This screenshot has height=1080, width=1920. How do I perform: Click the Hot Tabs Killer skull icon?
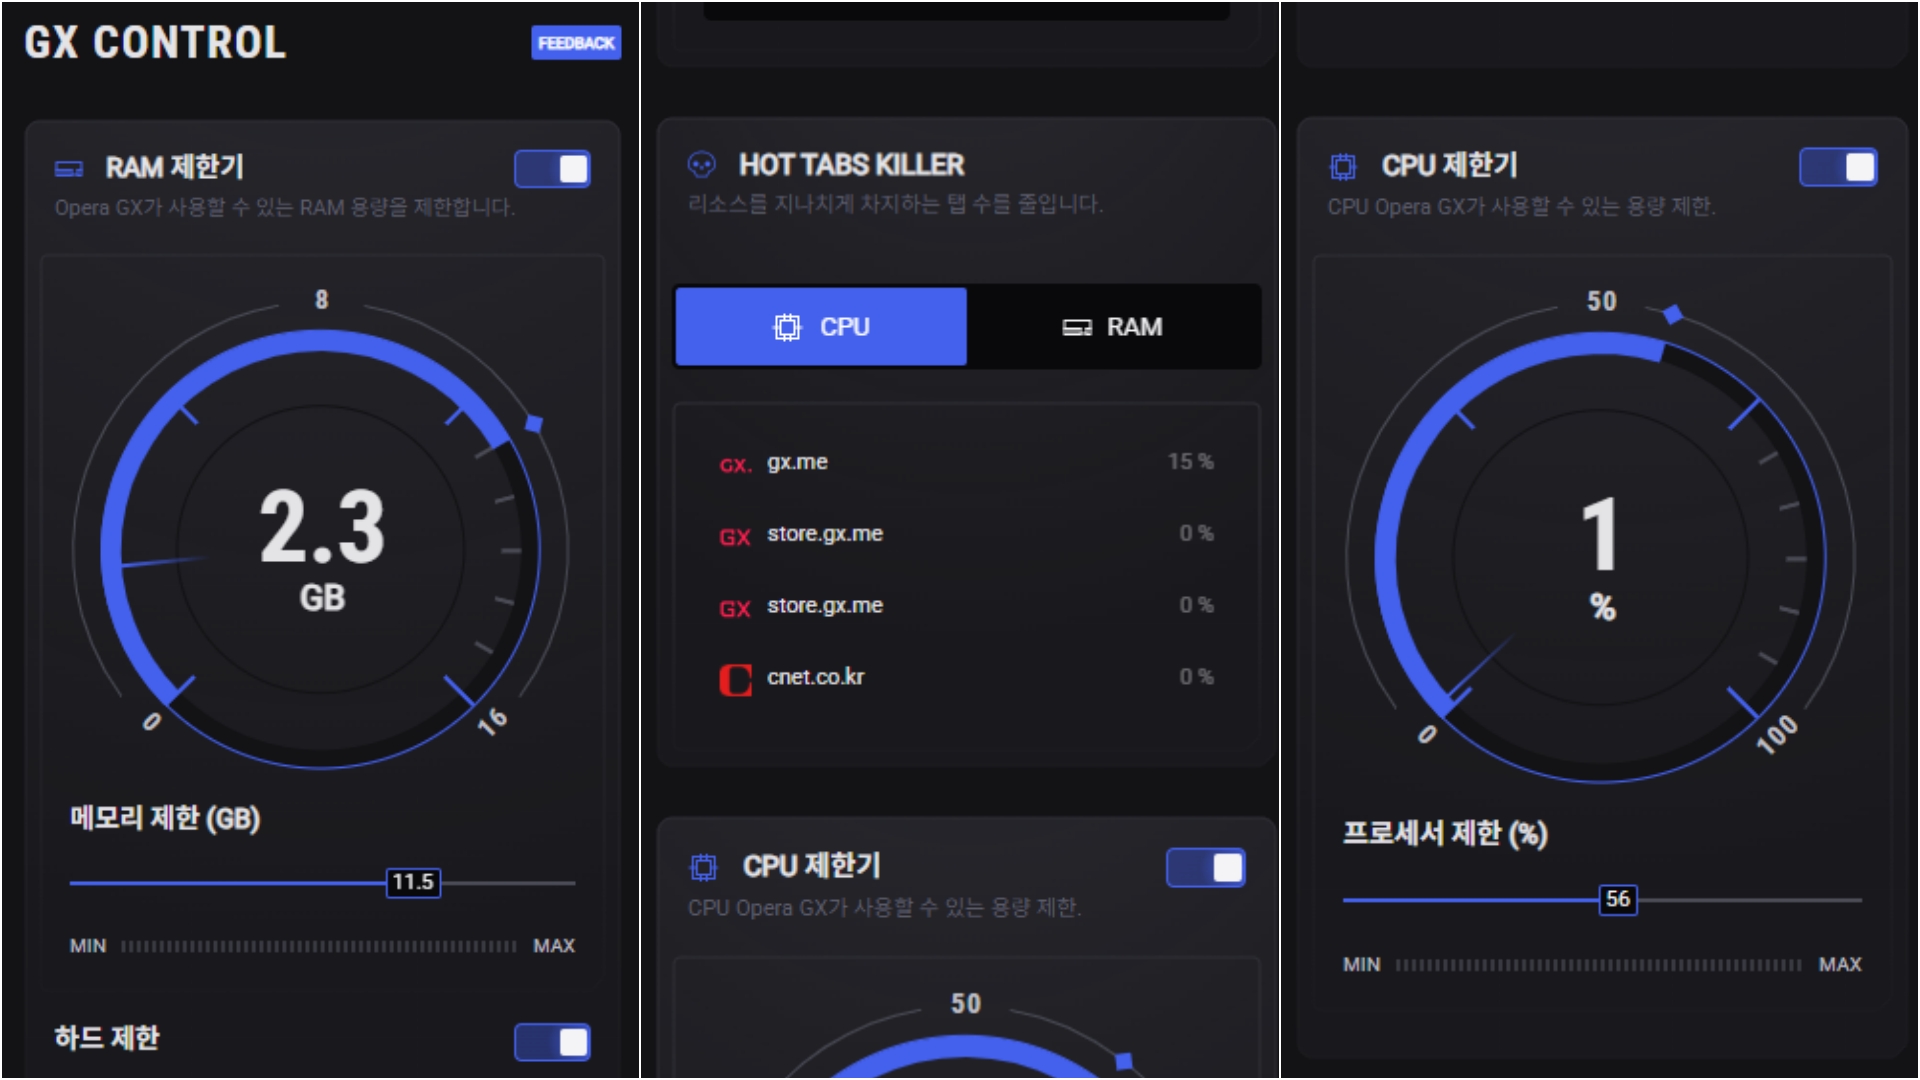coord(702,165)
